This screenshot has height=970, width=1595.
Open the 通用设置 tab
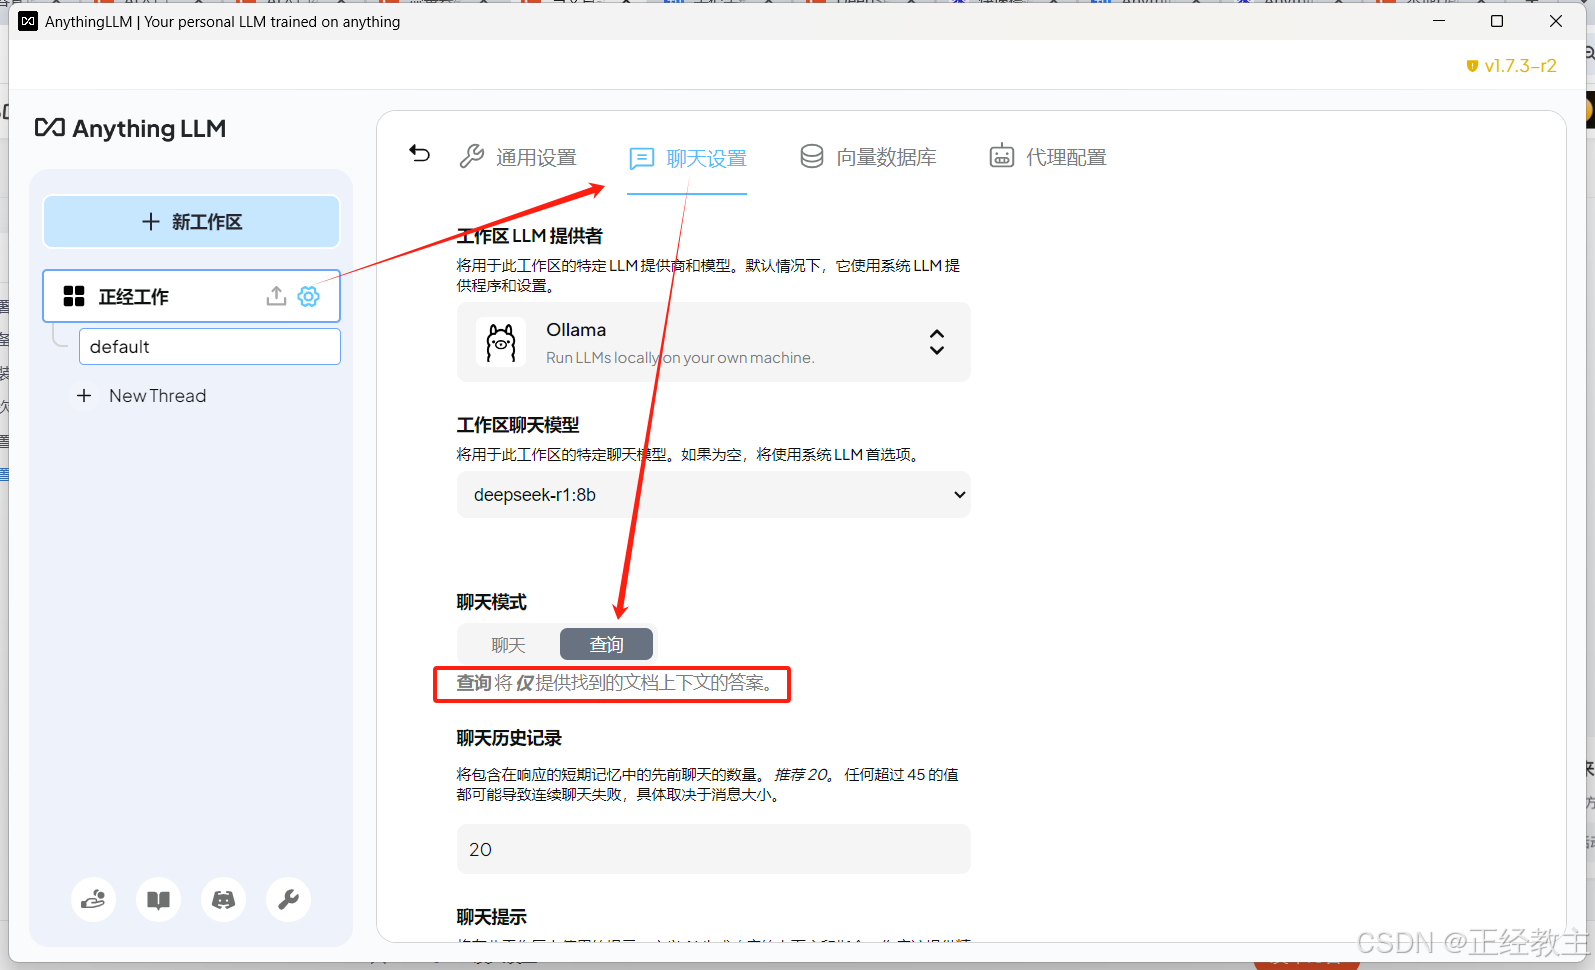[518, 157]
